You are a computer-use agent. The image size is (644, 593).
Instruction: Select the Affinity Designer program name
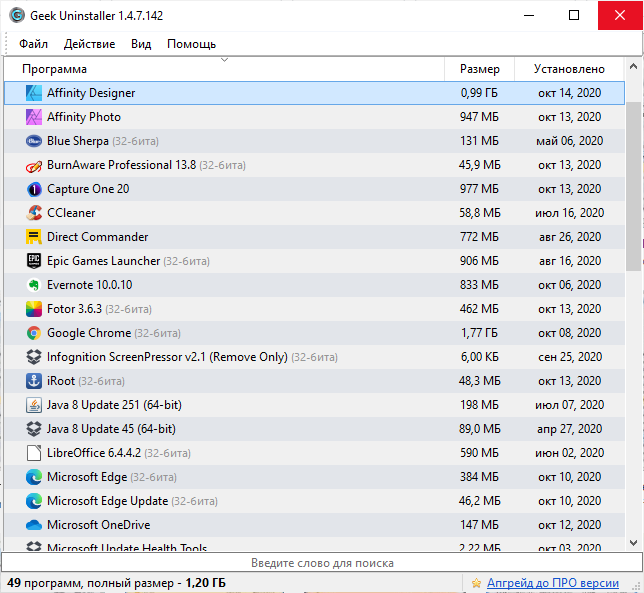pyautogui.click(x=91, y=93)
